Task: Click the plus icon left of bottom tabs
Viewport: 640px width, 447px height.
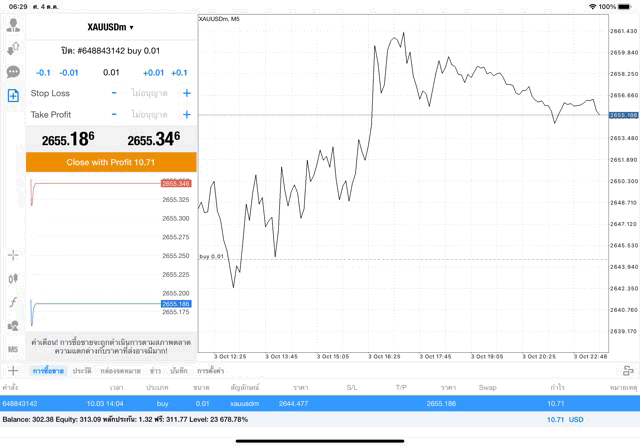Action: [12, 370]
